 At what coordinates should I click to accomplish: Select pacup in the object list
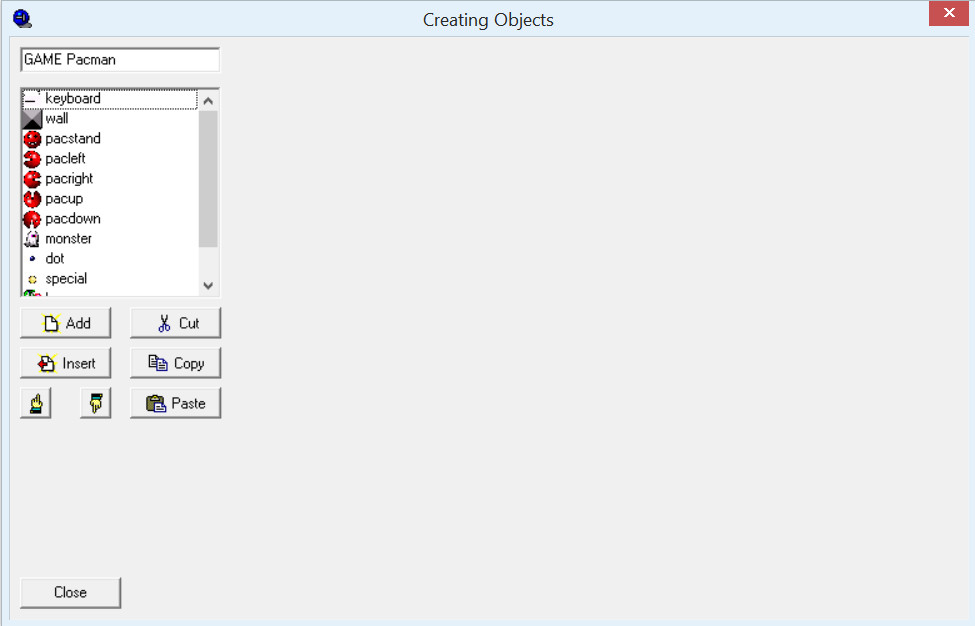(110, 199)
